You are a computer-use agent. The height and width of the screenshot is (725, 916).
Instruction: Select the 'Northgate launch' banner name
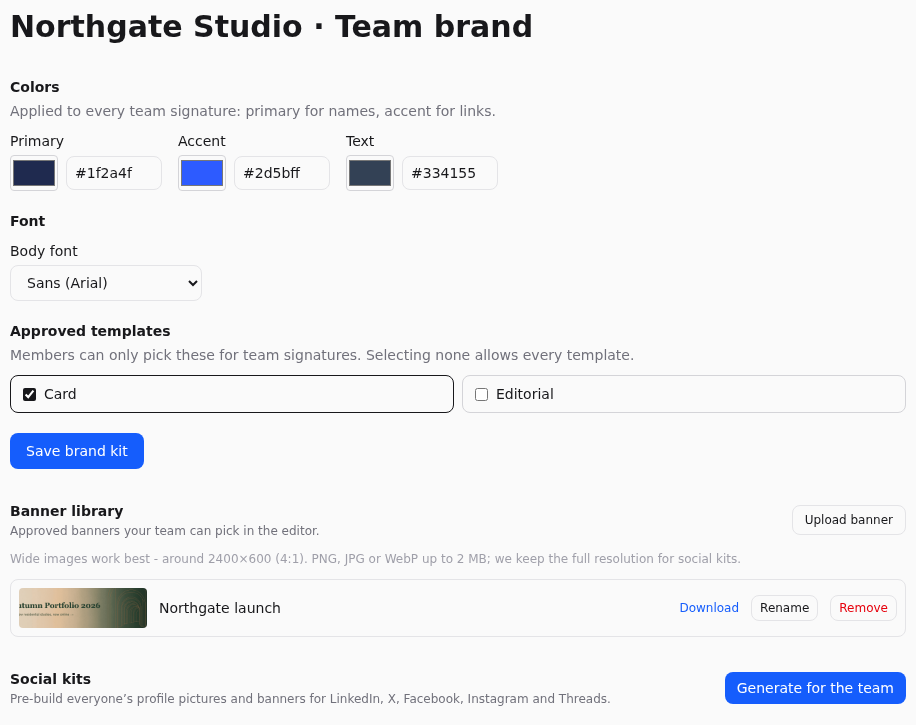(220, 608)
